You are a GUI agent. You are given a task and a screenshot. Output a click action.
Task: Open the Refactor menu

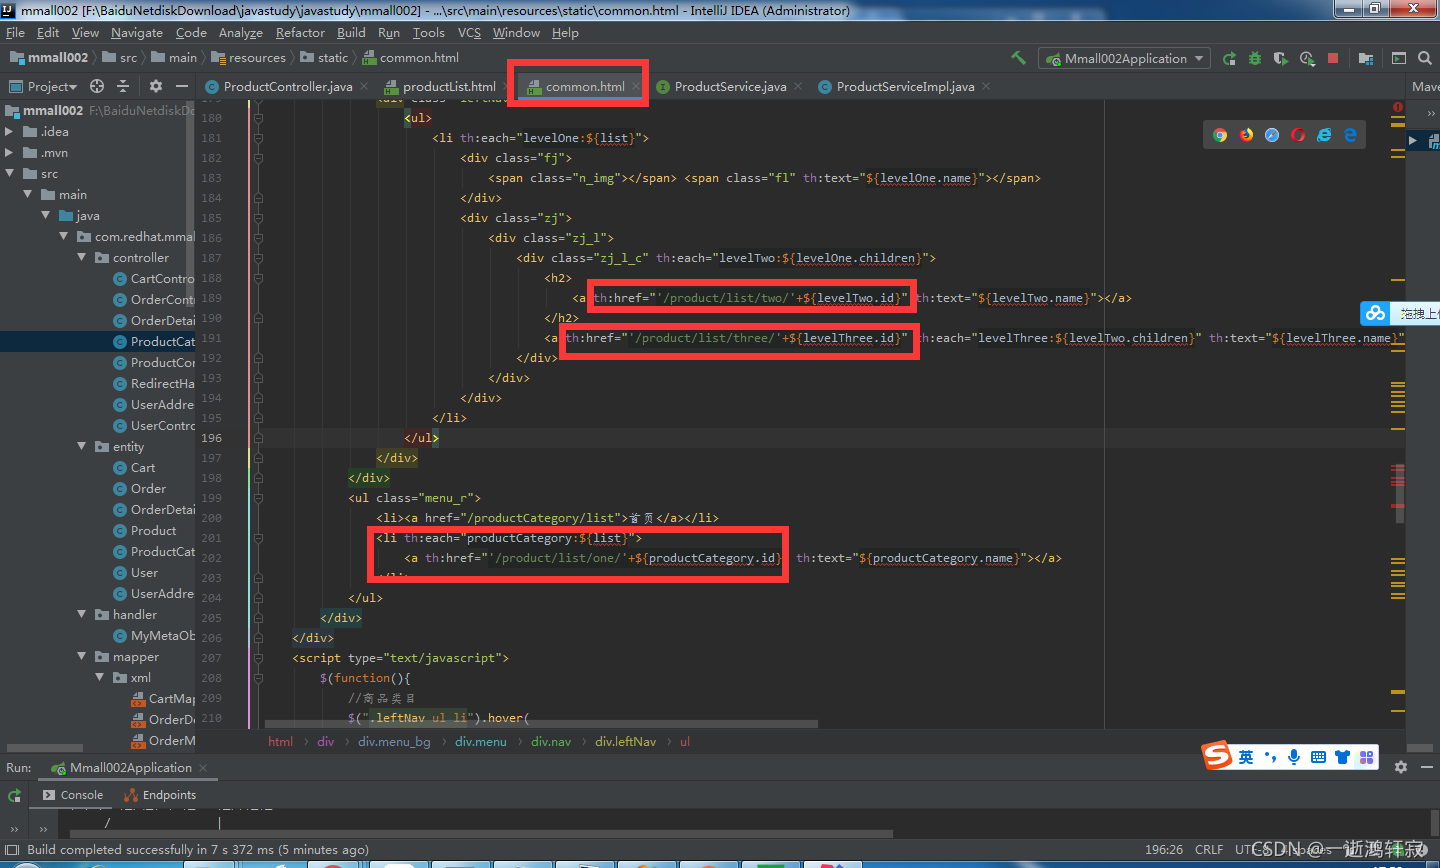300,32
